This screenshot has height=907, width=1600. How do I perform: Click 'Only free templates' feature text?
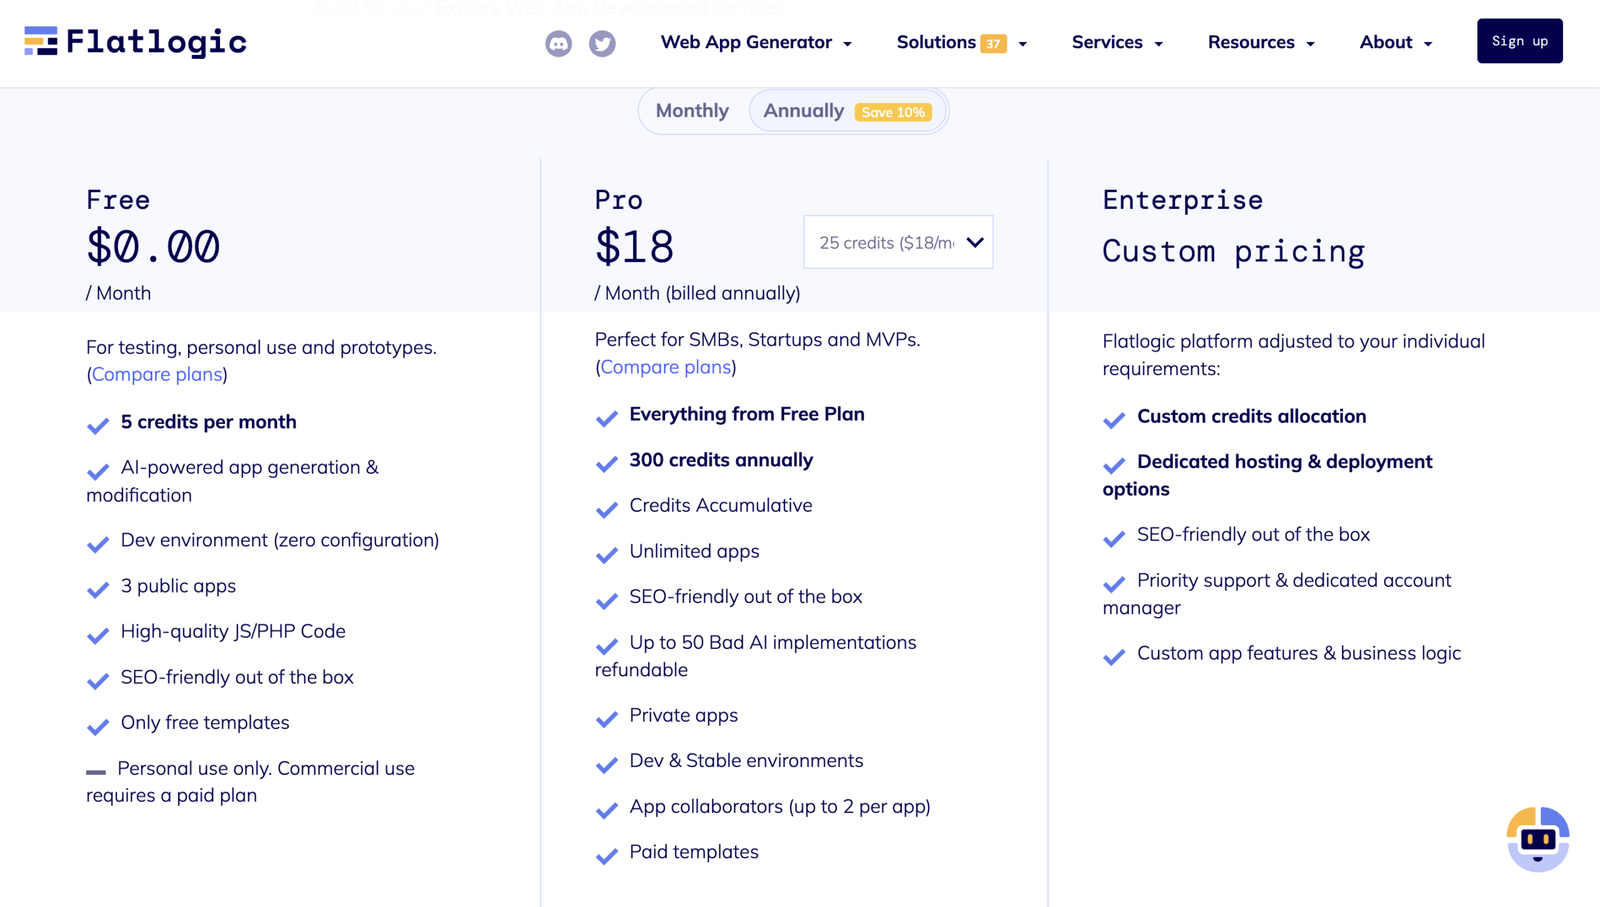tap(205, 722)
